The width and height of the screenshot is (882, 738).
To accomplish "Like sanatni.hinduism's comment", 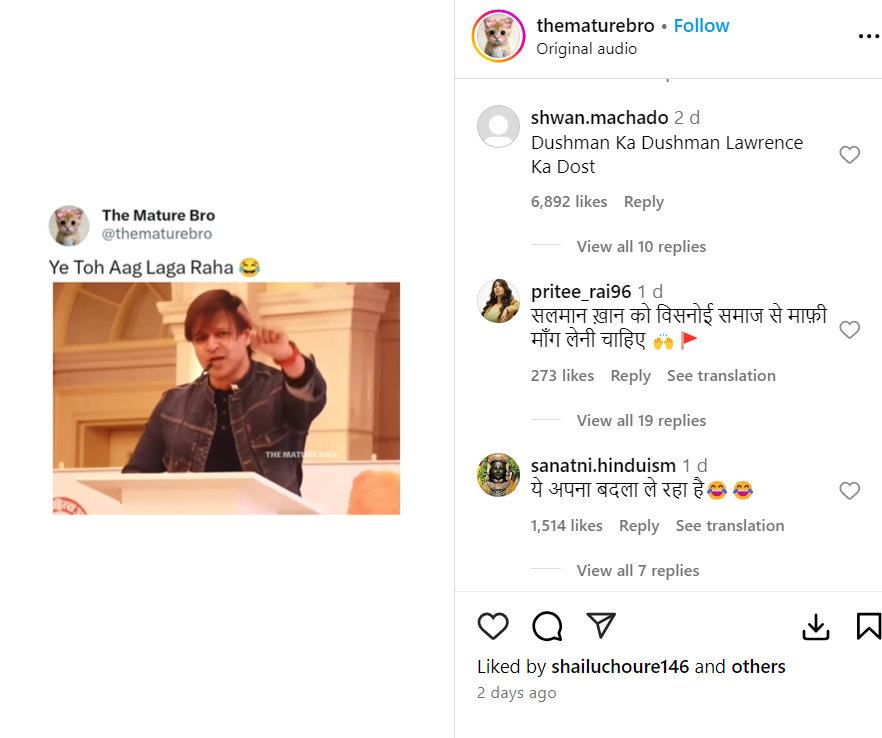I will pyautogui.click(x=849, y=490).
